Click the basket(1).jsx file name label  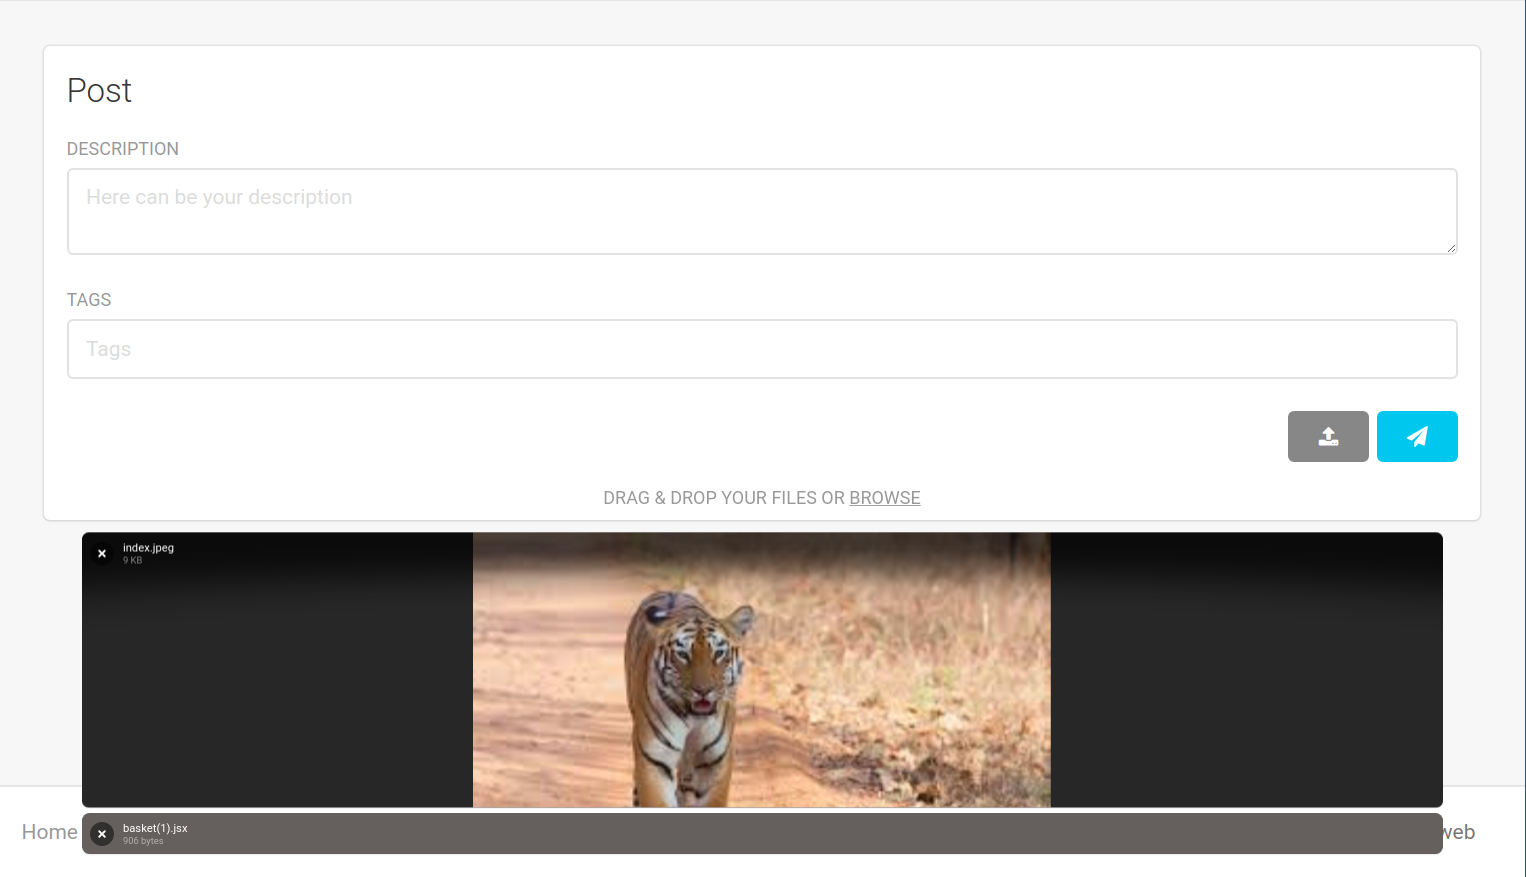(x=155, y=828)
